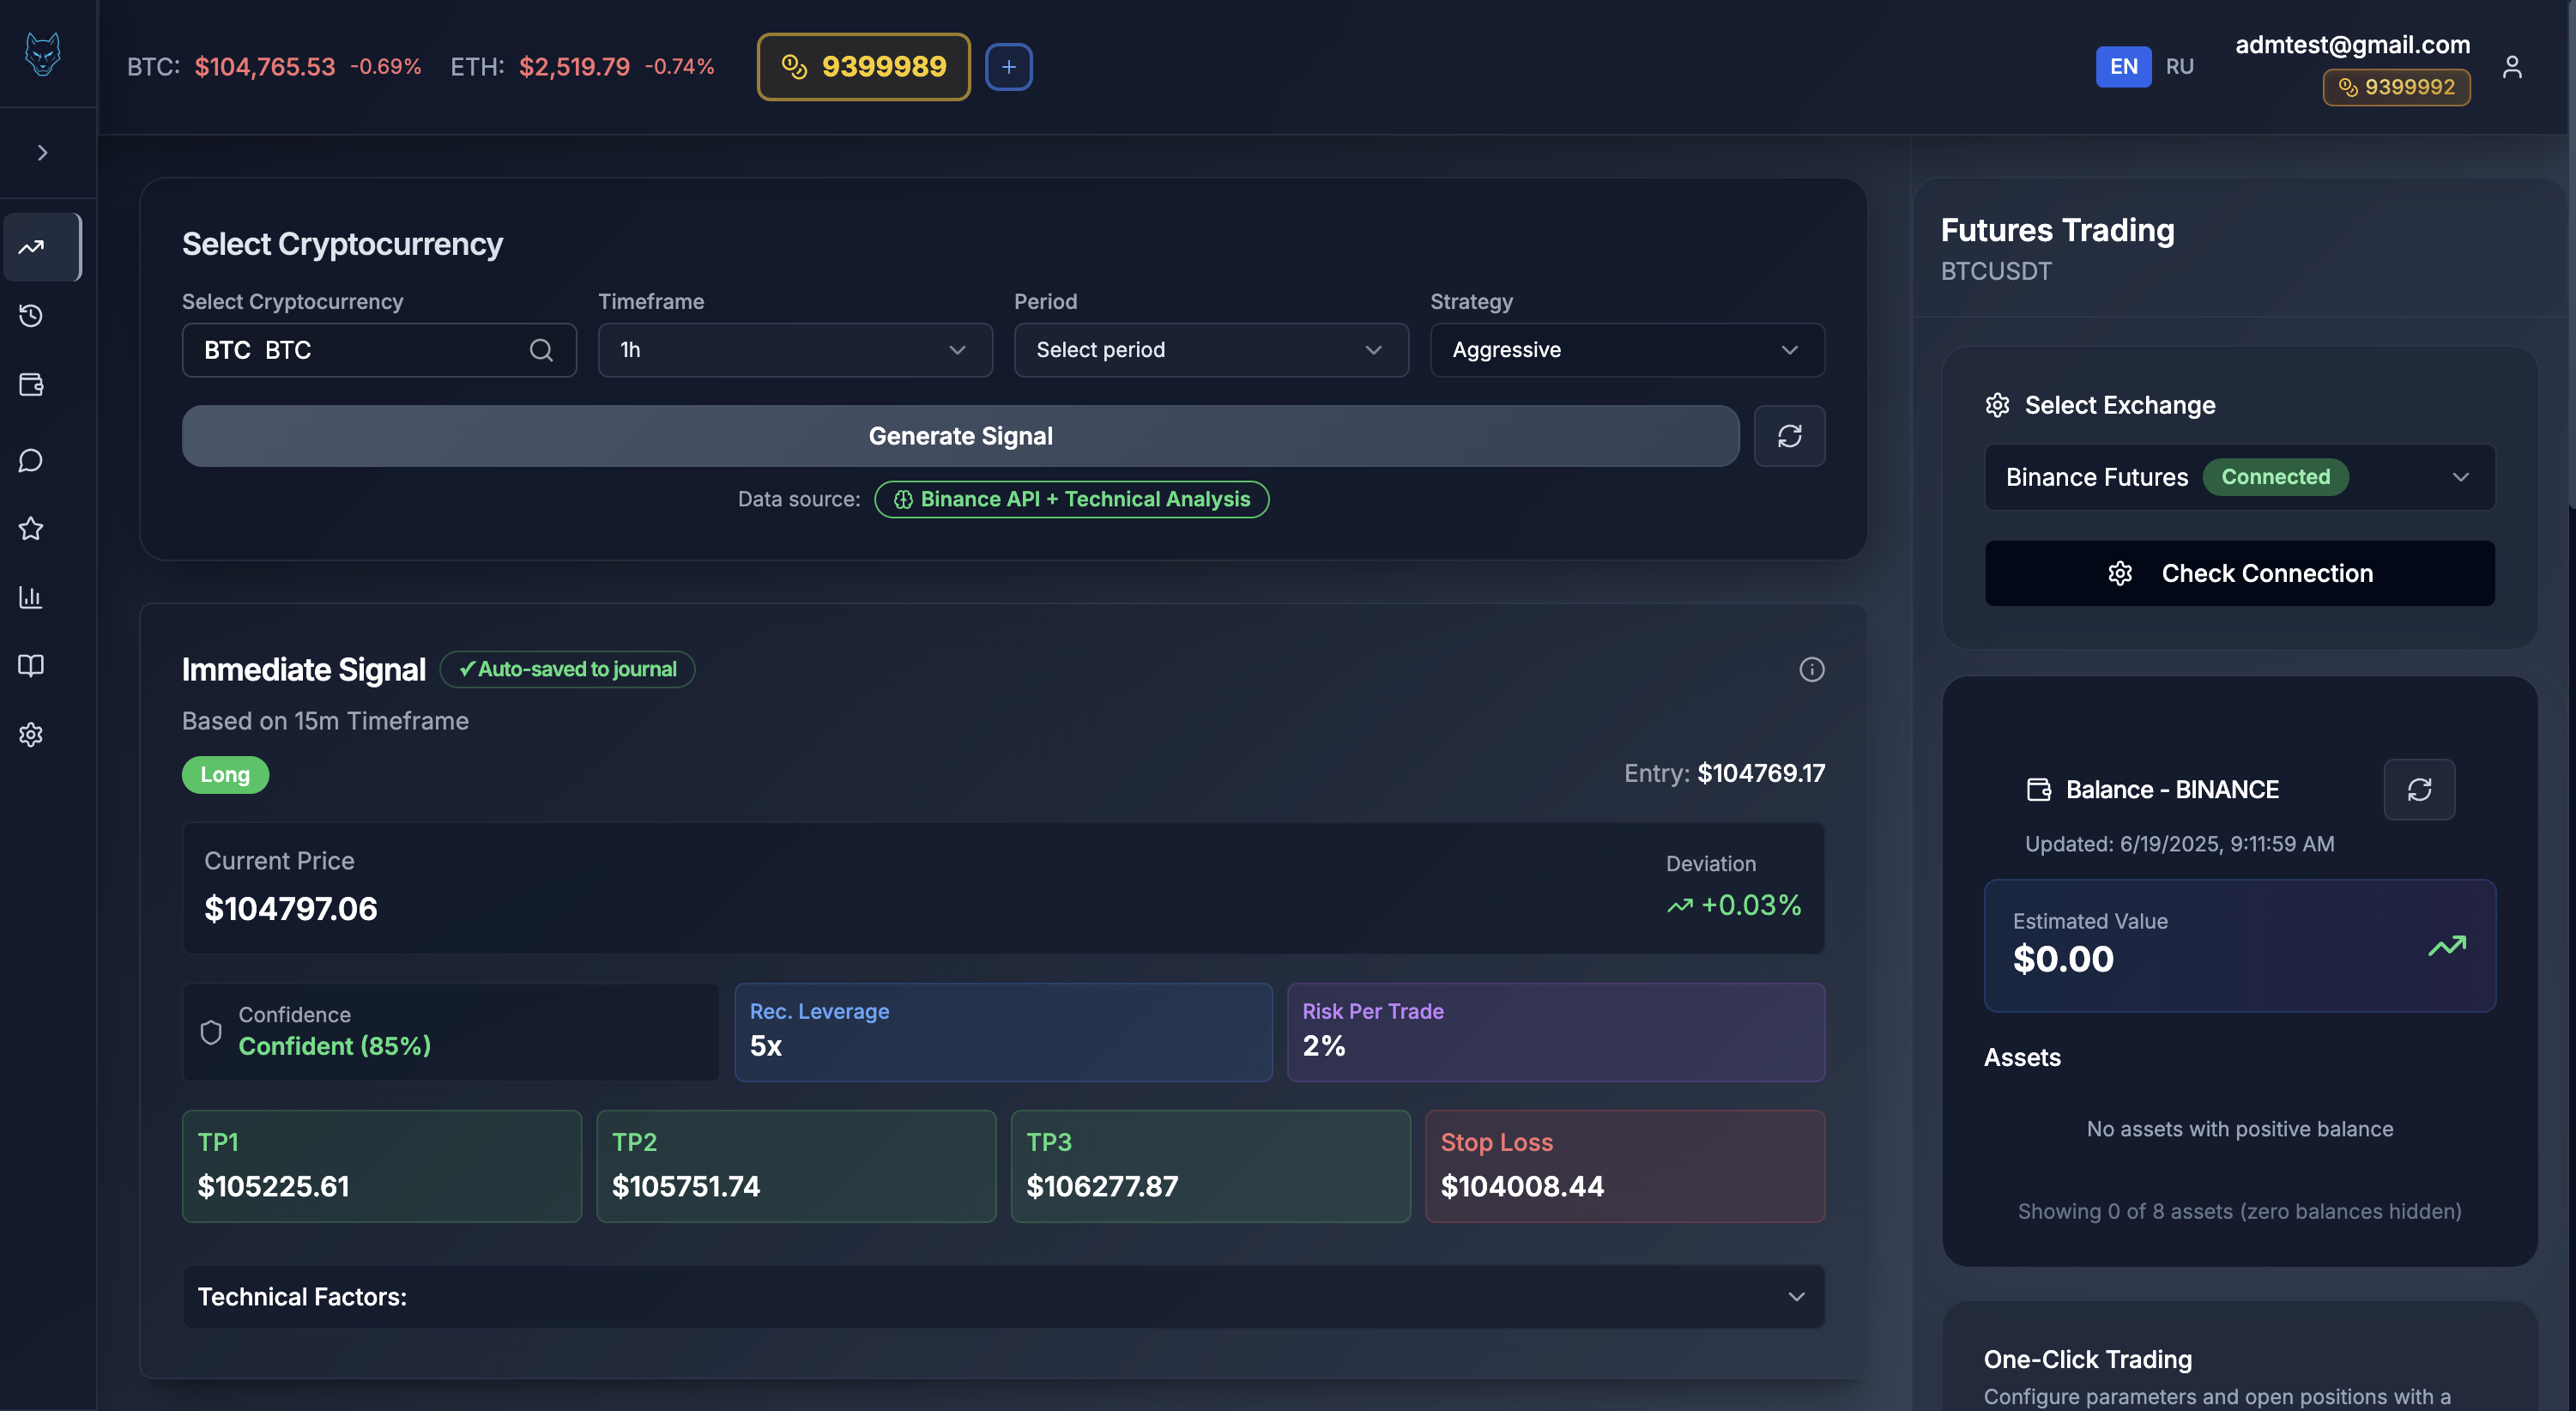
Task: Open the wallet icon in sidebar
Action: (x=31, y=385)
